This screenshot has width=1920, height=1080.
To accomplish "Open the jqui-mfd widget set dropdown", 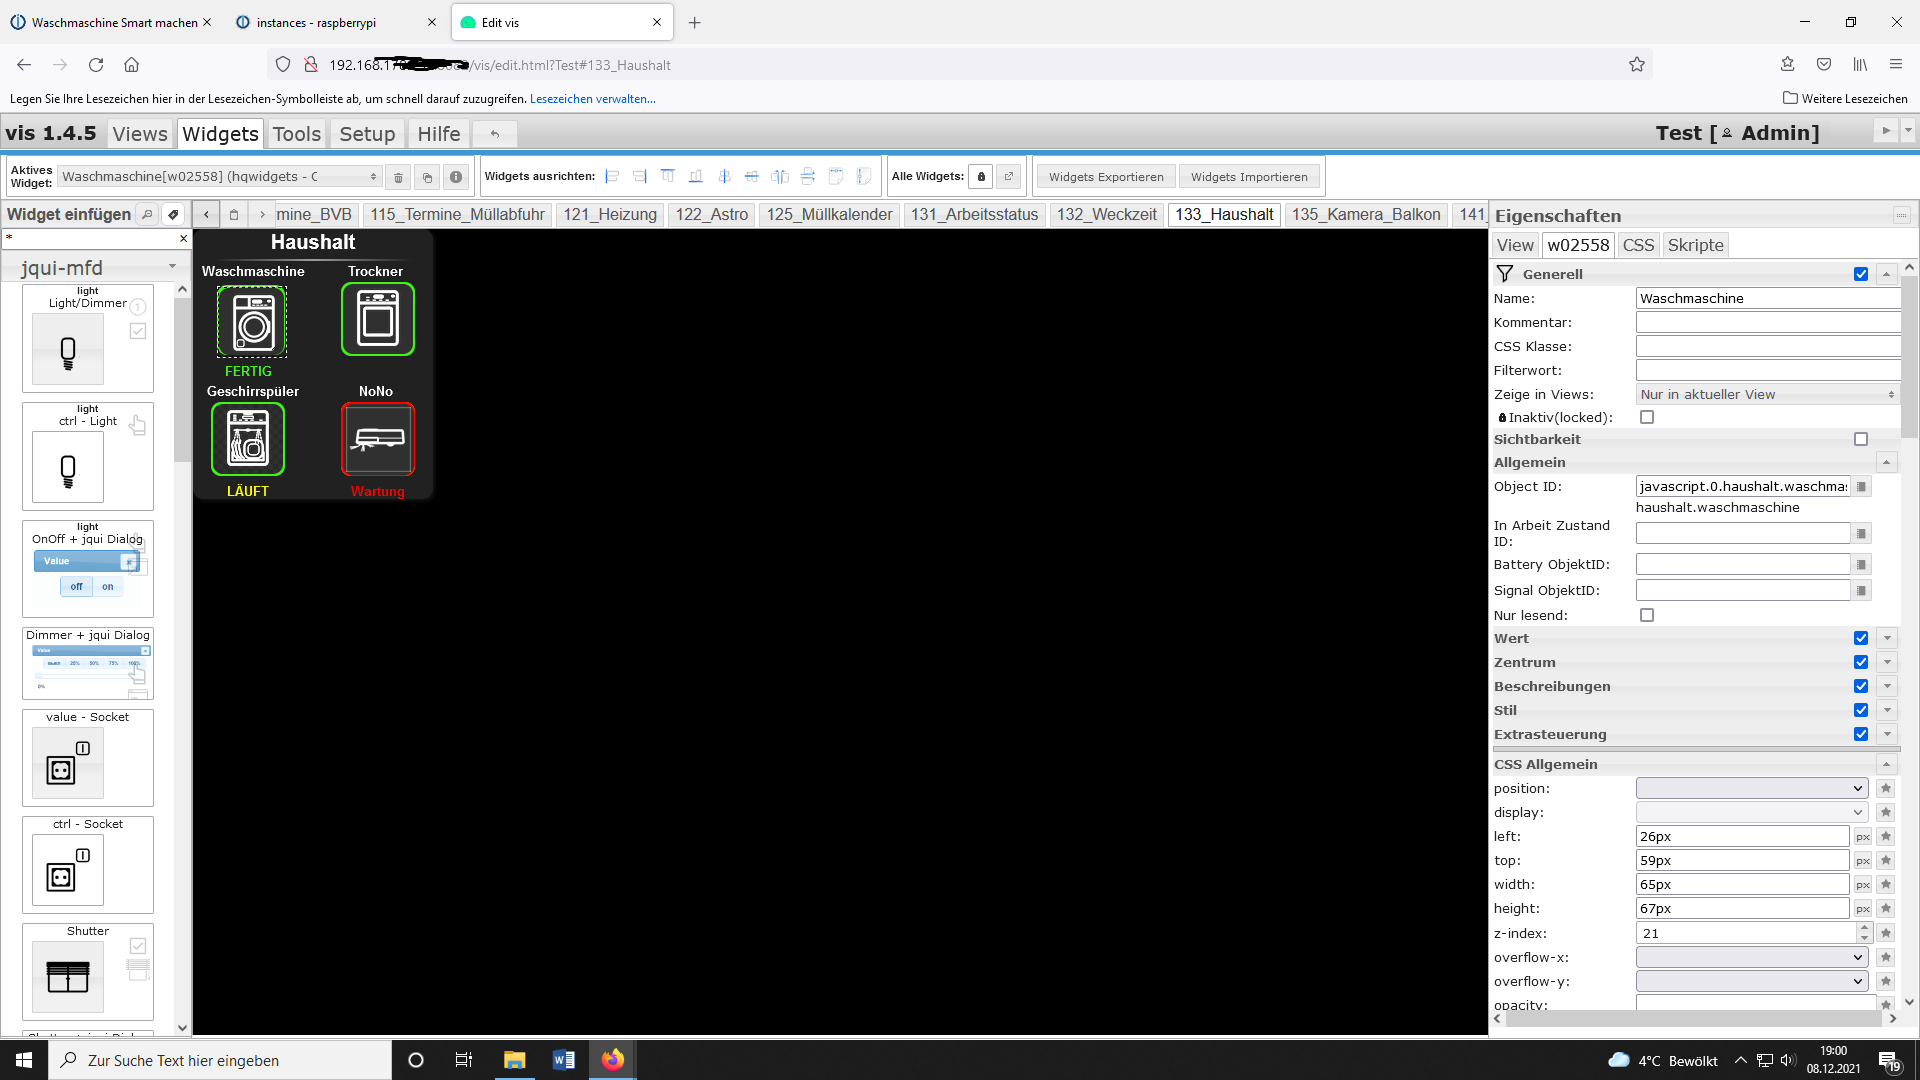I will (x=98, y=268).
